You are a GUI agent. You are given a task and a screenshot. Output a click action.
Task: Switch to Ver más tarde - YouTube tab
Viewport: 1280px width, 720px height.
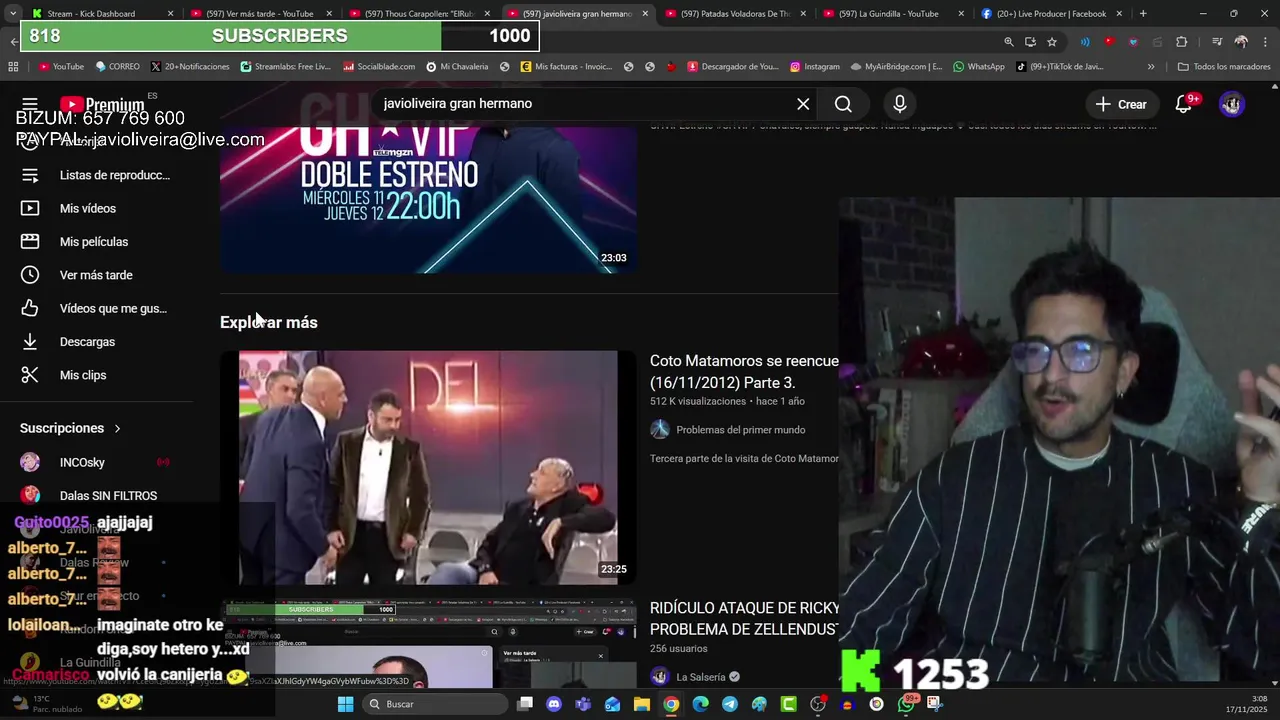pyautogui.click(x=261, y=14)
